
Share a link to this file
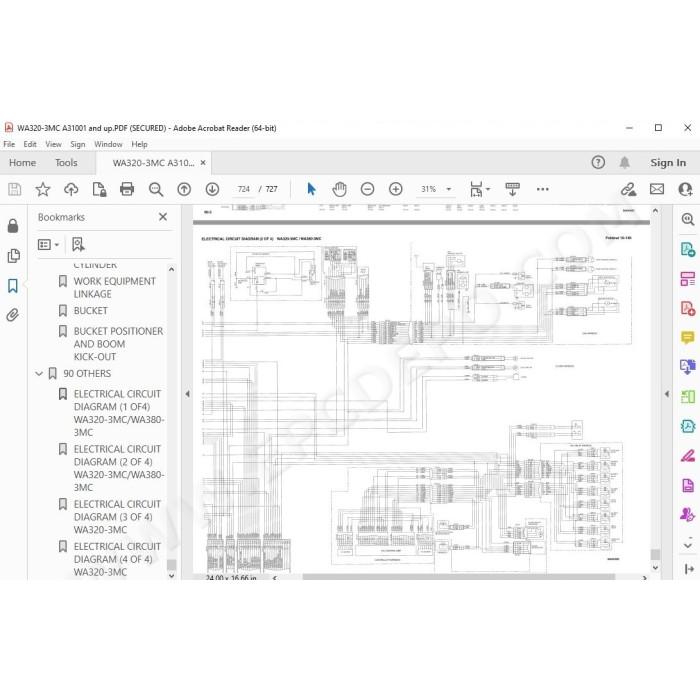click(629, 189)
